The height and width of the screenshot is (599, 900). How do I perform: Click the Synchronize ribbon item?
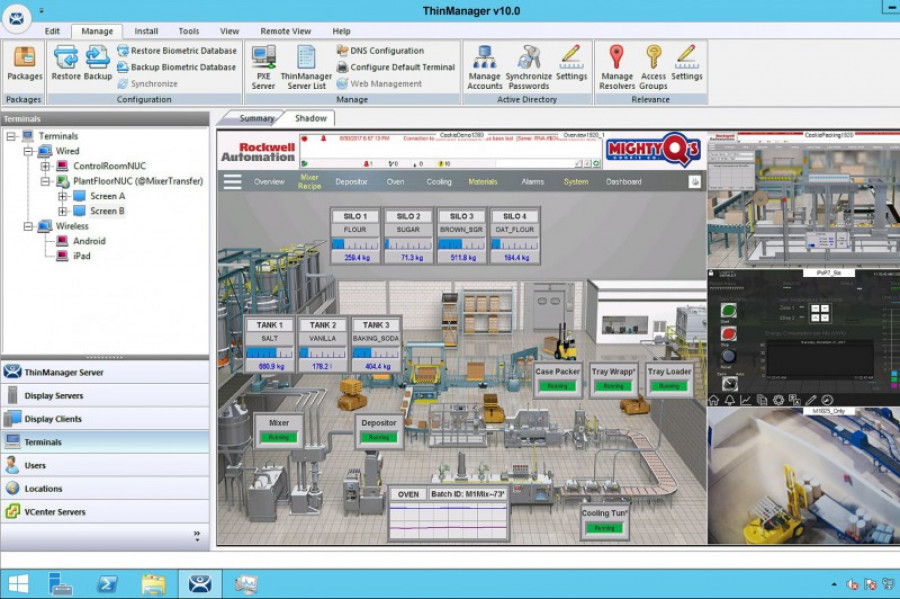coord(148,84)
